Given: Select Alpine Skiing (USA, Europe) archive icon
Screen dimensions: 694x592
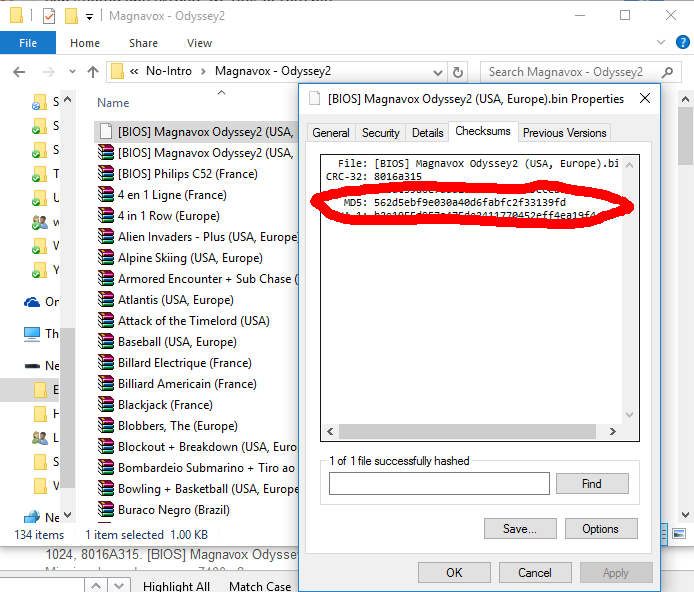Looking at the screenshot, I should point(106,258).
